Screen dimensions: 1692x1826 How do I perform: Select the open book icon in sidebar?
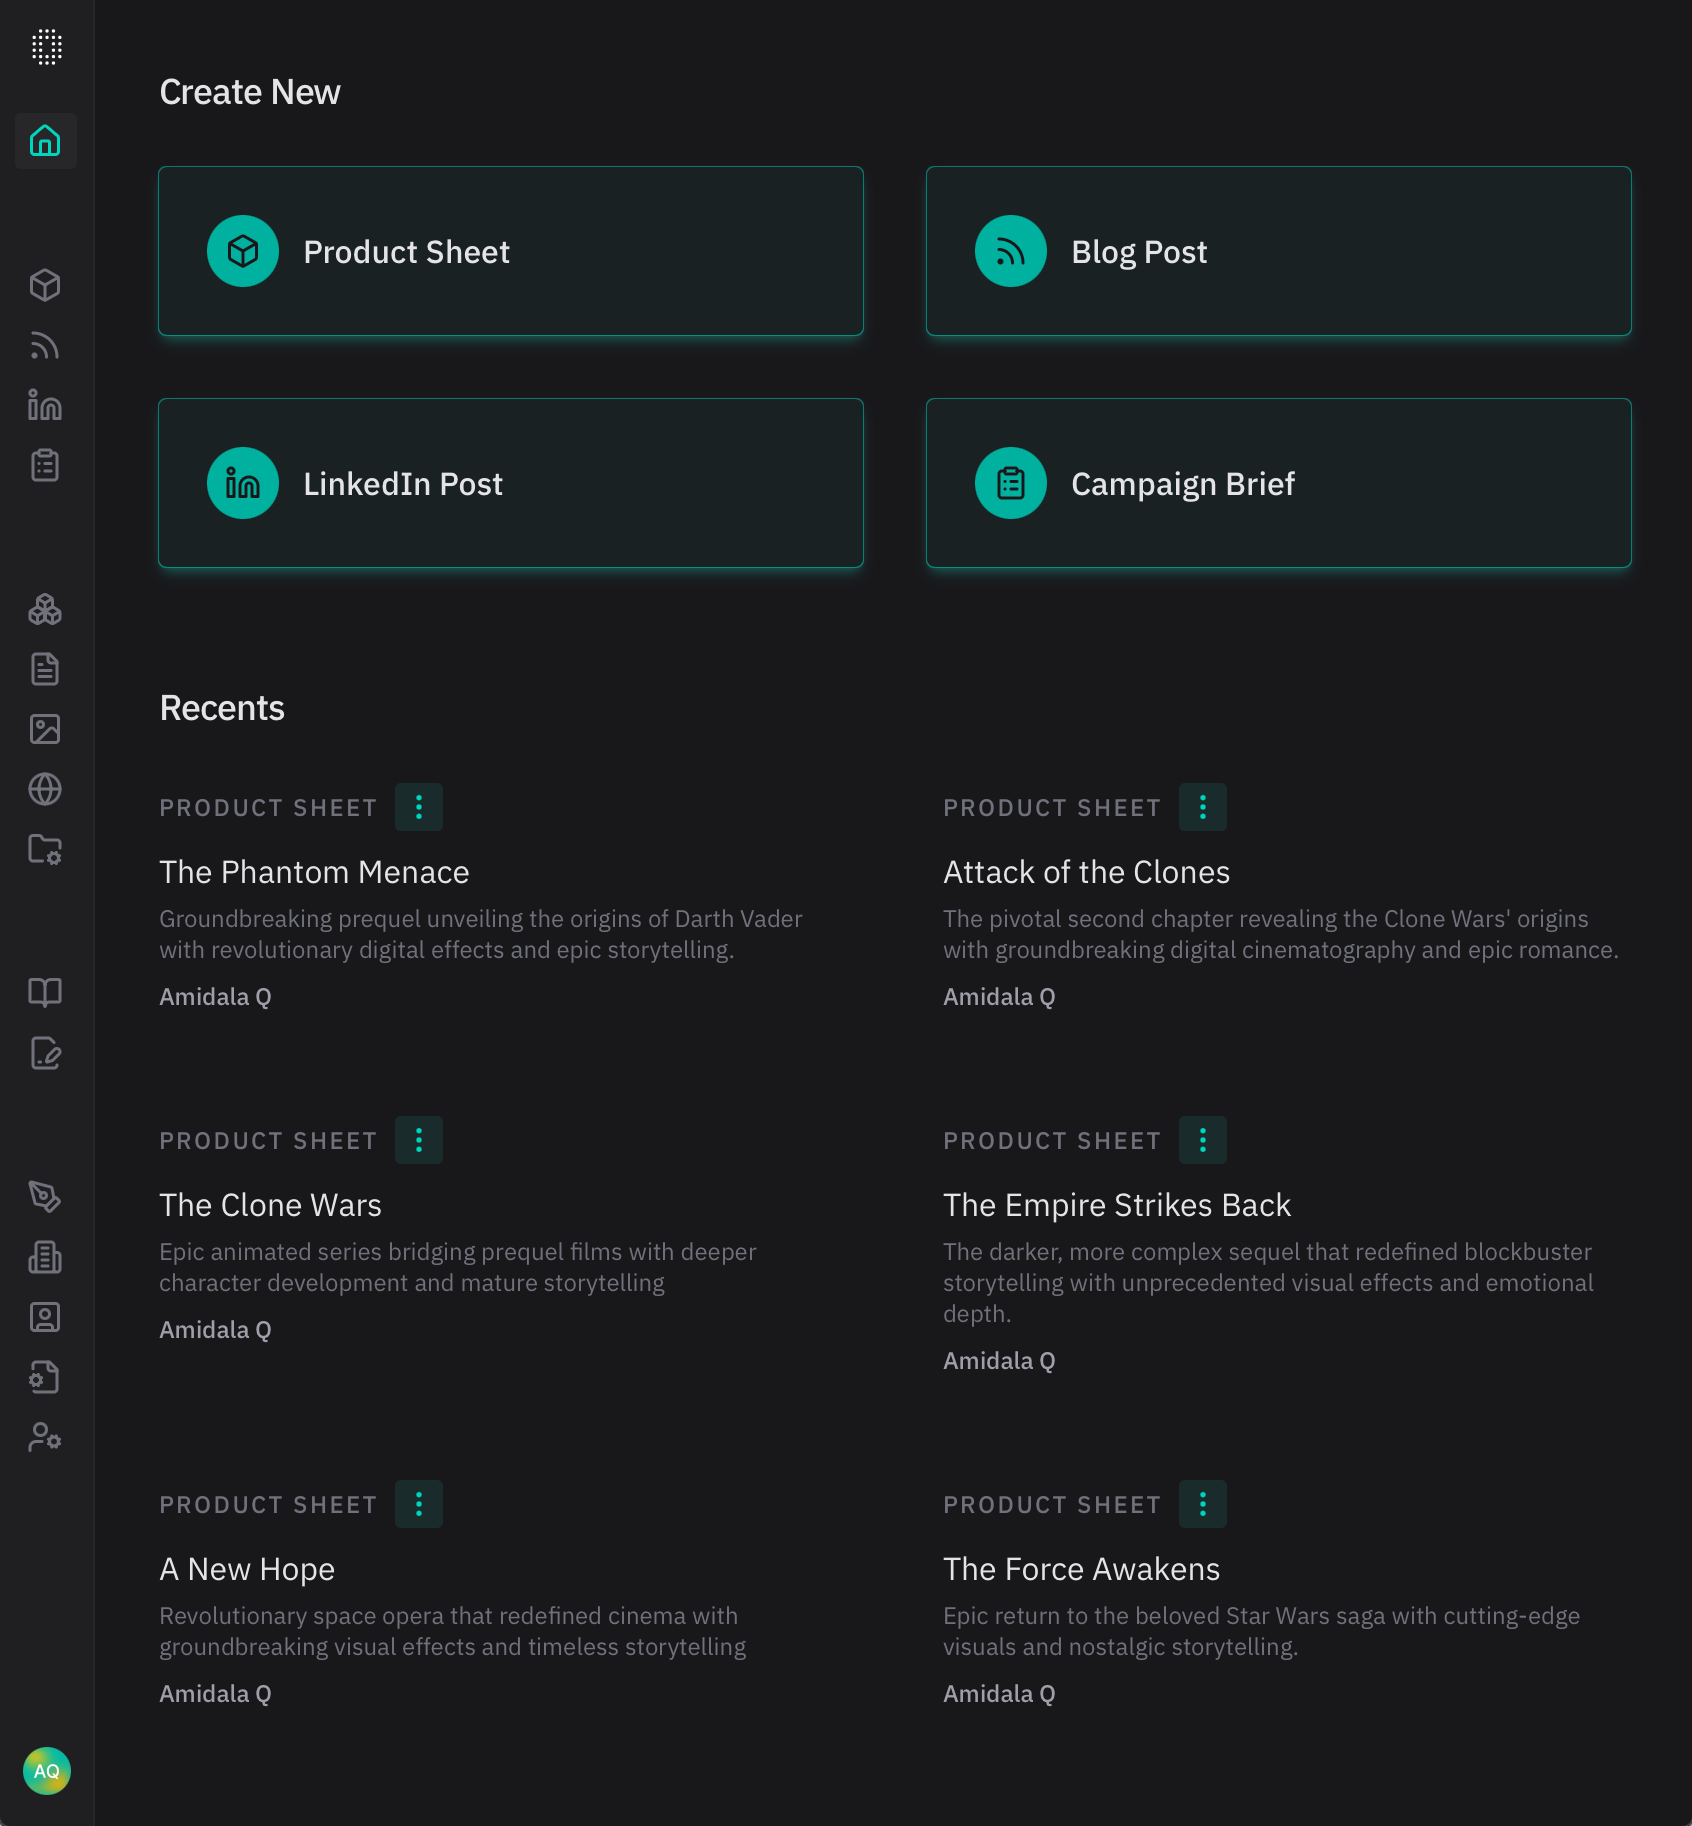pos(46,992)
